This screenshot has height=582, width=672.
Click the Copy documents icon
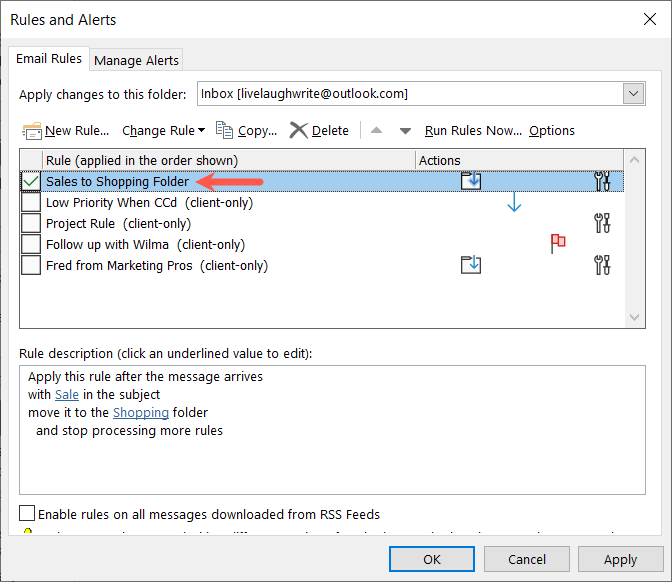224,130
